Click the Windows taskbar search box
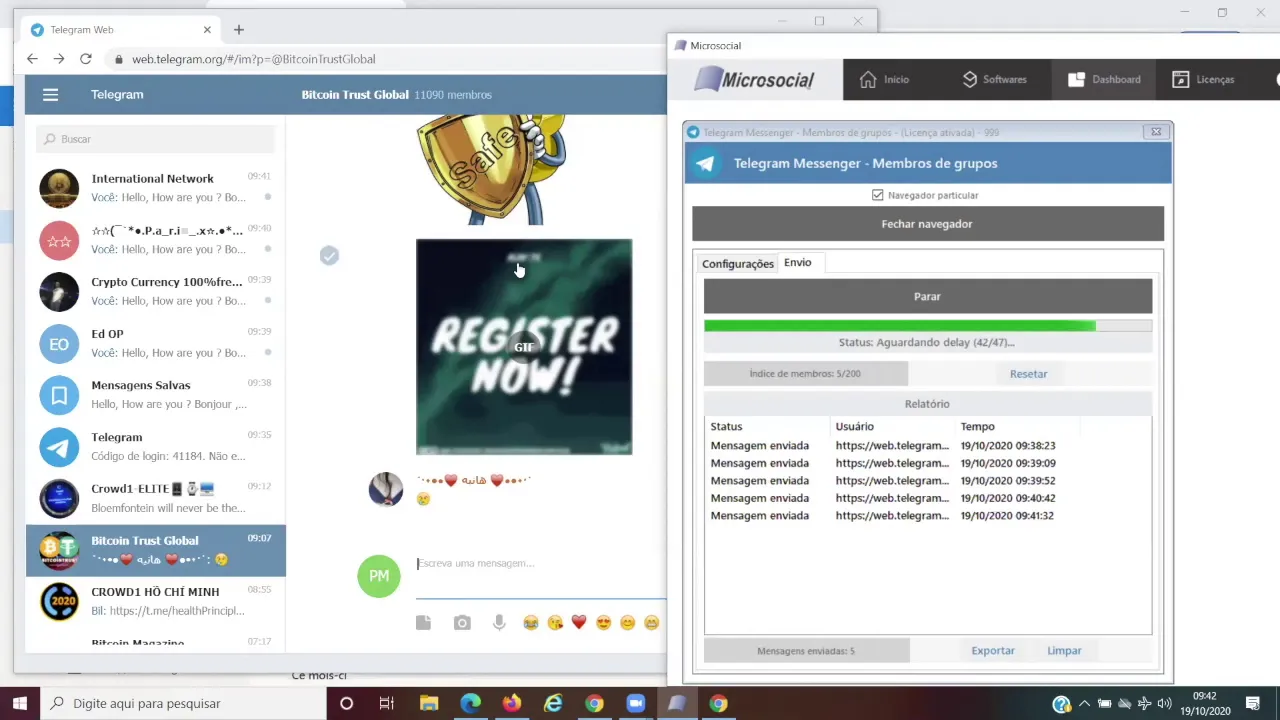This screenshot has height=720, width=1280. (x=183, y=704)
